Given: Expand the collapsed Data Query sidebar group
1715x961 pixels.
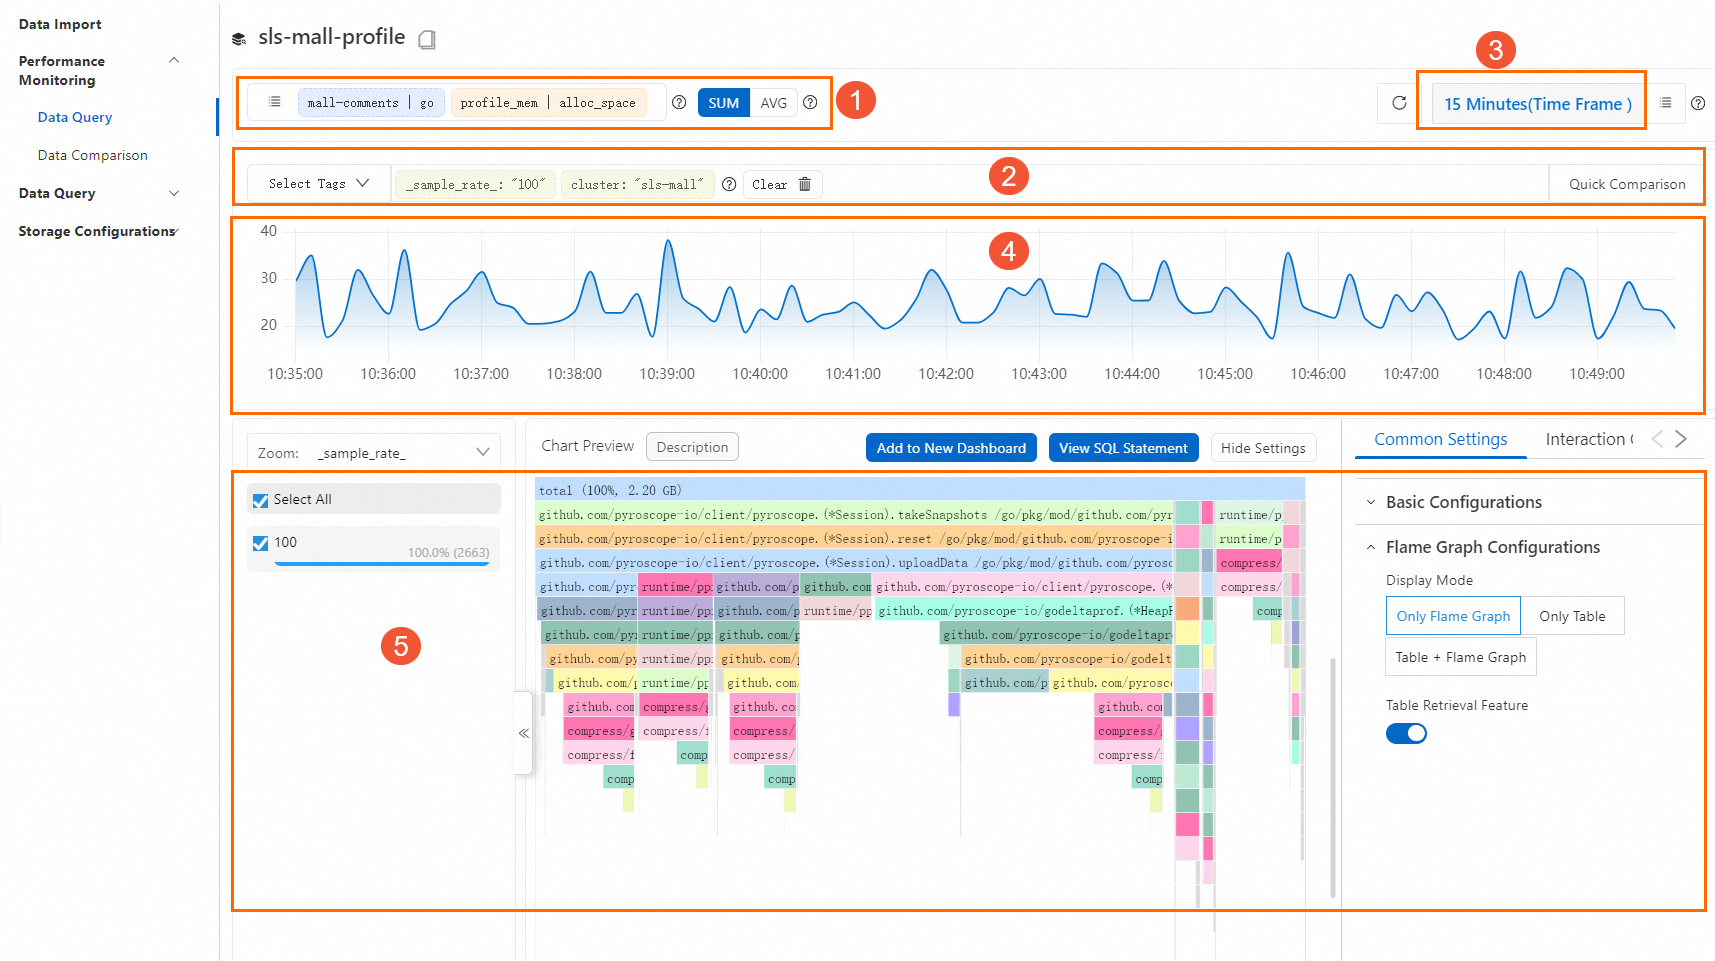Looking at the screenshot, I should tap(174, 193).
